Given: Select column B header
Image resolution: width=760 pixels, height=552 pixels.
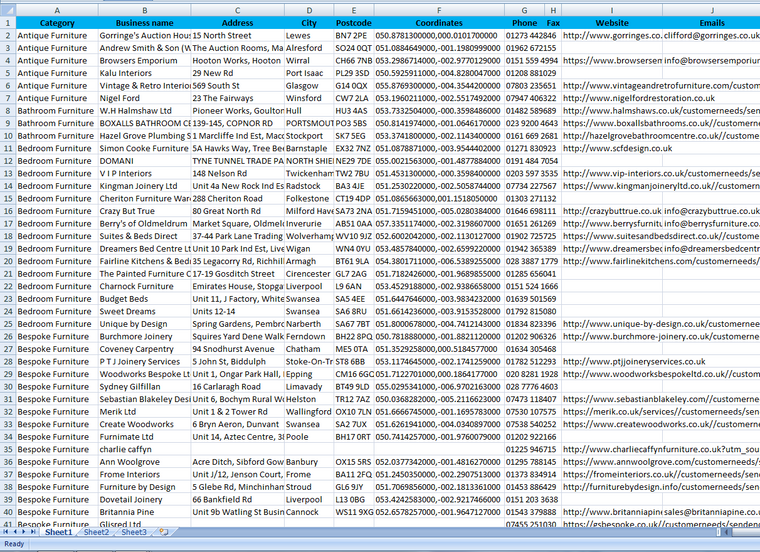Looking at the screenshot, I should pos(144,10).
